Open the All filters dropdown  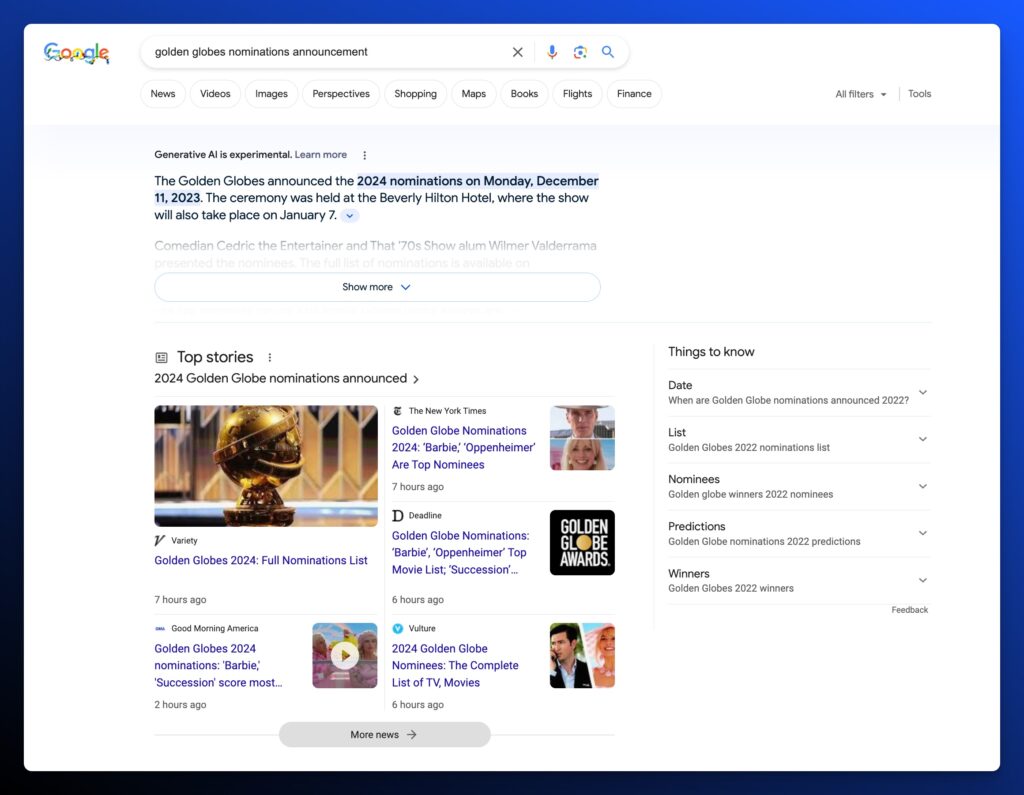point(860,94)
